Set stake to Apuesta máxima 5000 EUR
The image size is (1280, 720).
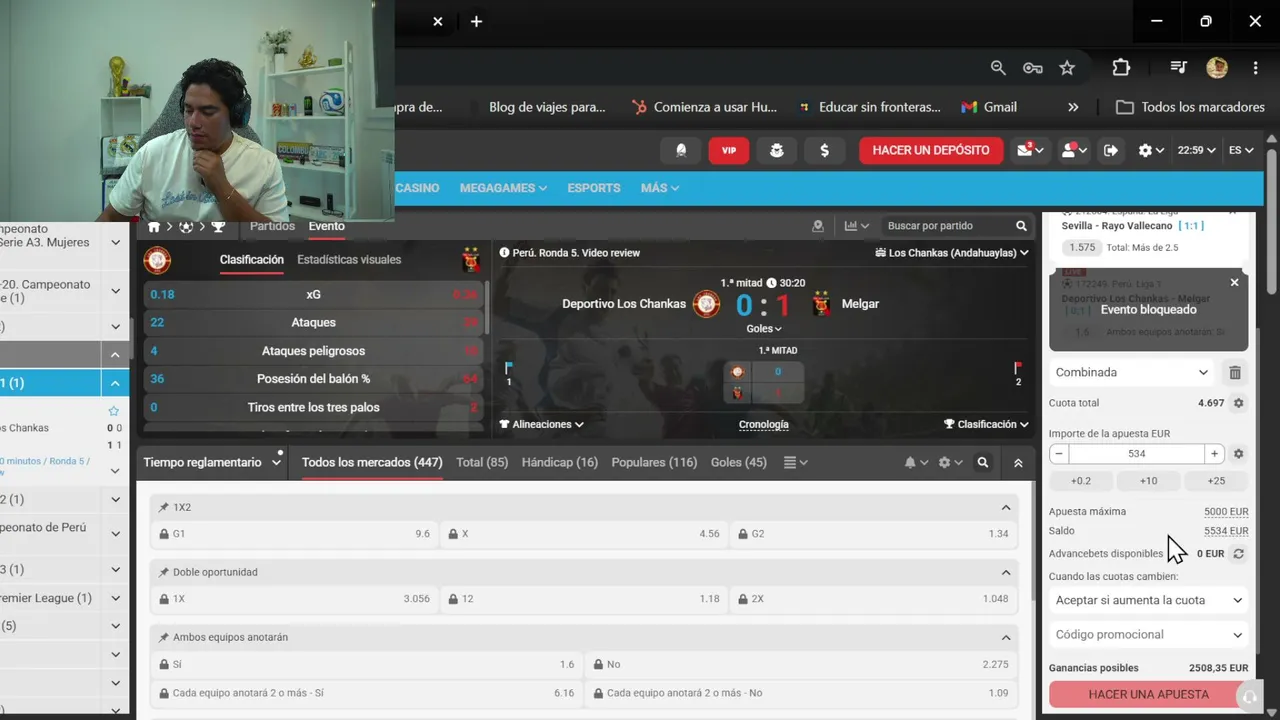(1226, 512)
